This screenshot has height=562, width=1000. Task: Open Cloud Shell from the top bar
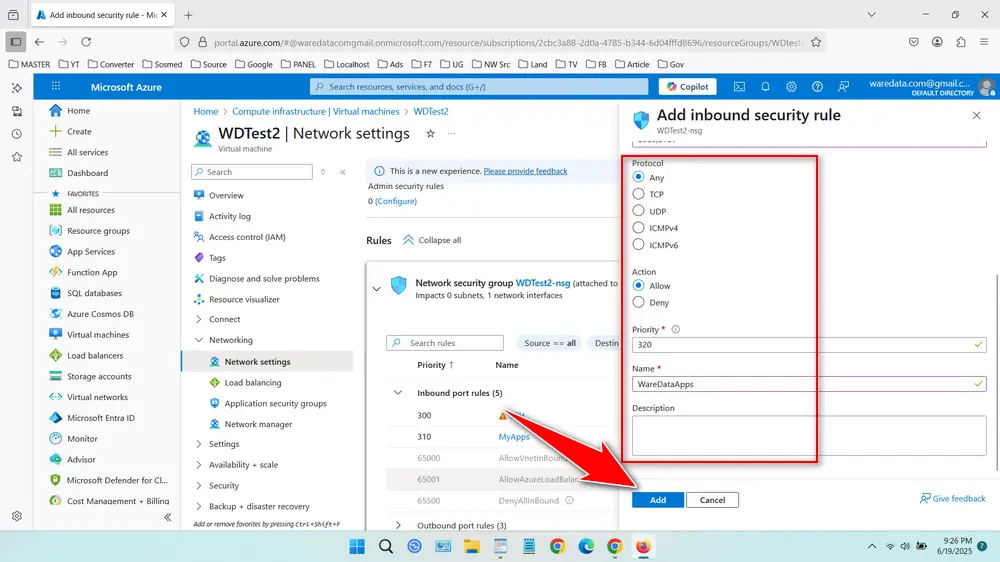click(x=739, y=87)
